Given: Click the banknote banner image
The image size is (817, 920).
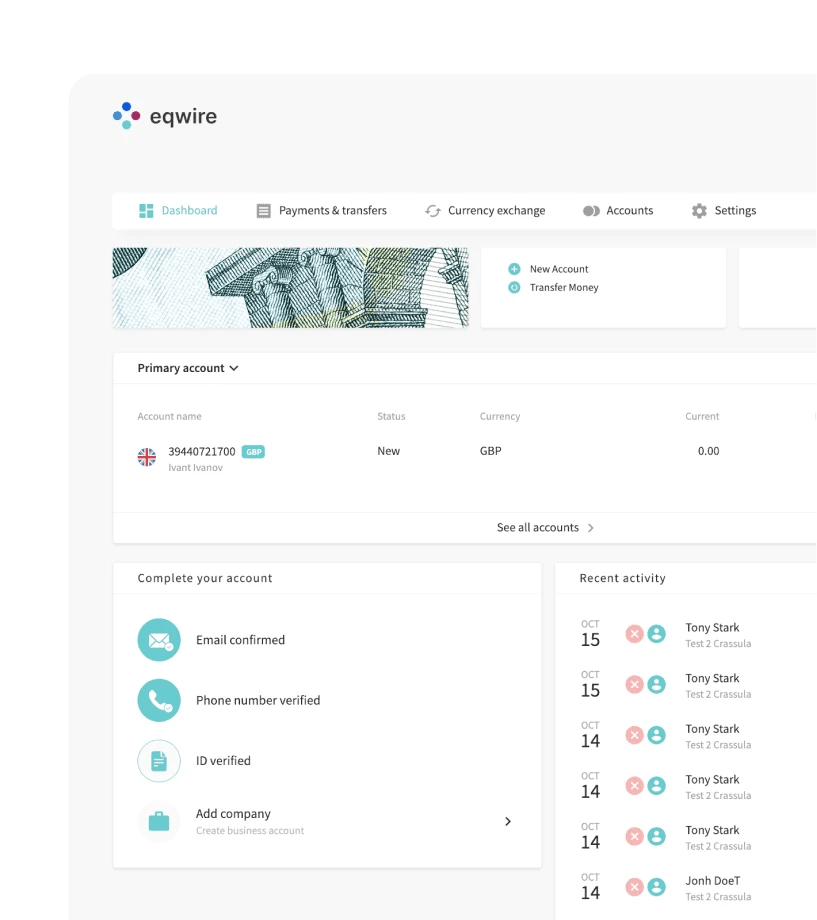Looking at the screenshot, I should pos(291,288).
